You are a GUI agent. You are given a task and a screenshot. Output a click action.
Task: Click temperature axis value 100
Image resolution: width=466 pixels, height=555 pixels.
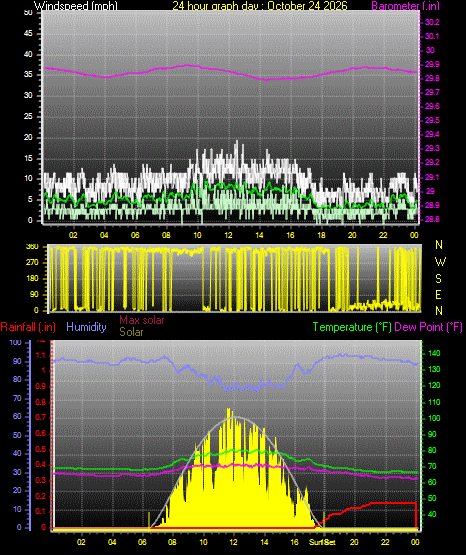point(434,418)
